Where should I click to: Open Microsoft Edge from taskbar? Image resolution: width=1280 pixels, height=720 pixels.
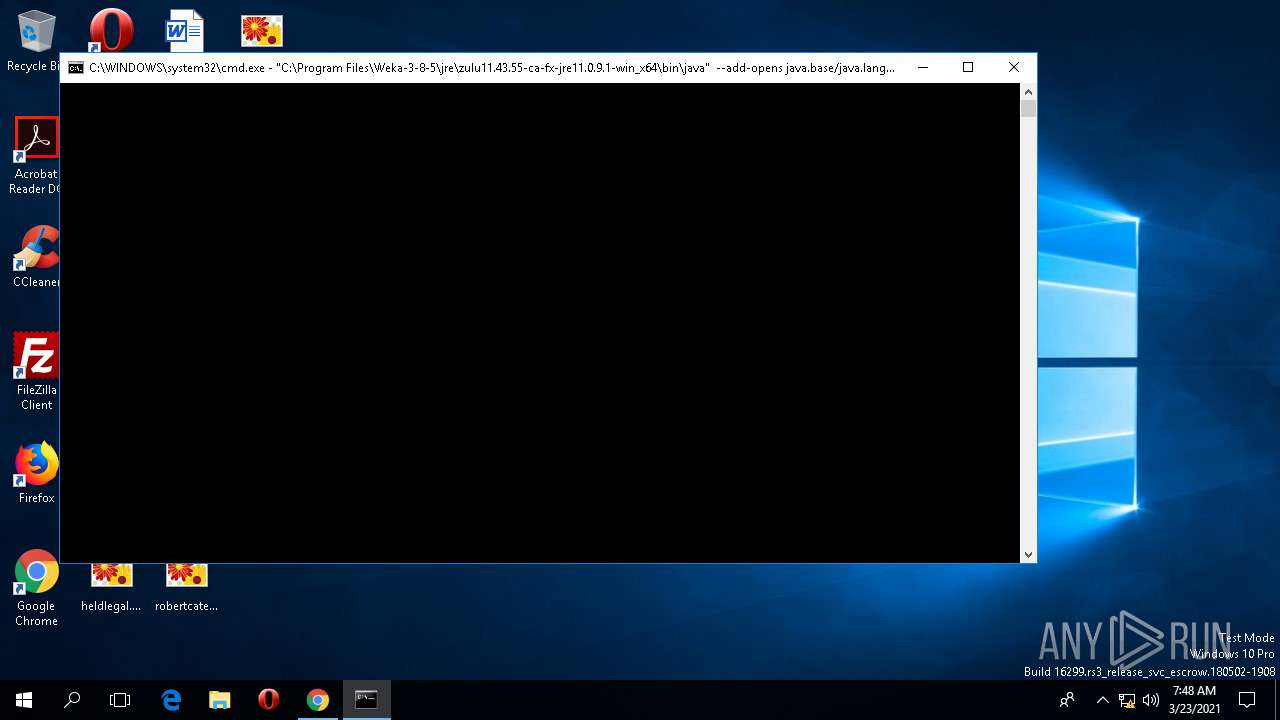click(x=171, y=700)
